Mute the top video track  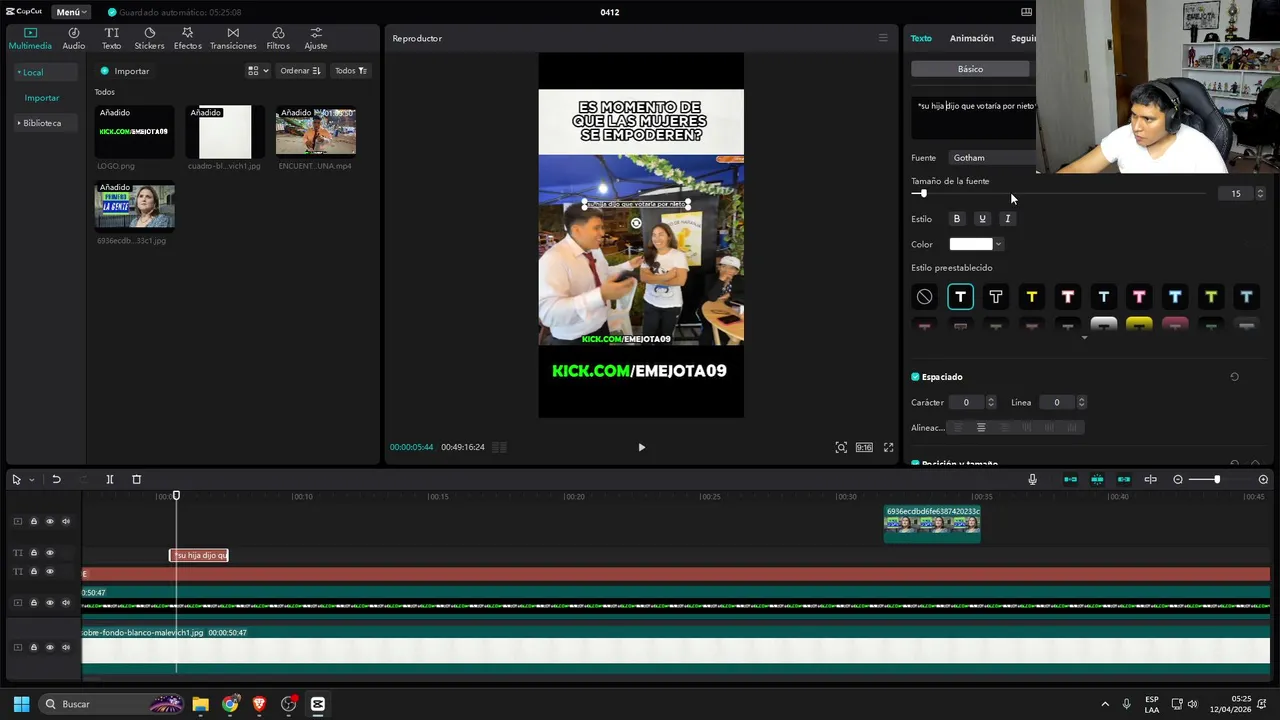point(66,521)
